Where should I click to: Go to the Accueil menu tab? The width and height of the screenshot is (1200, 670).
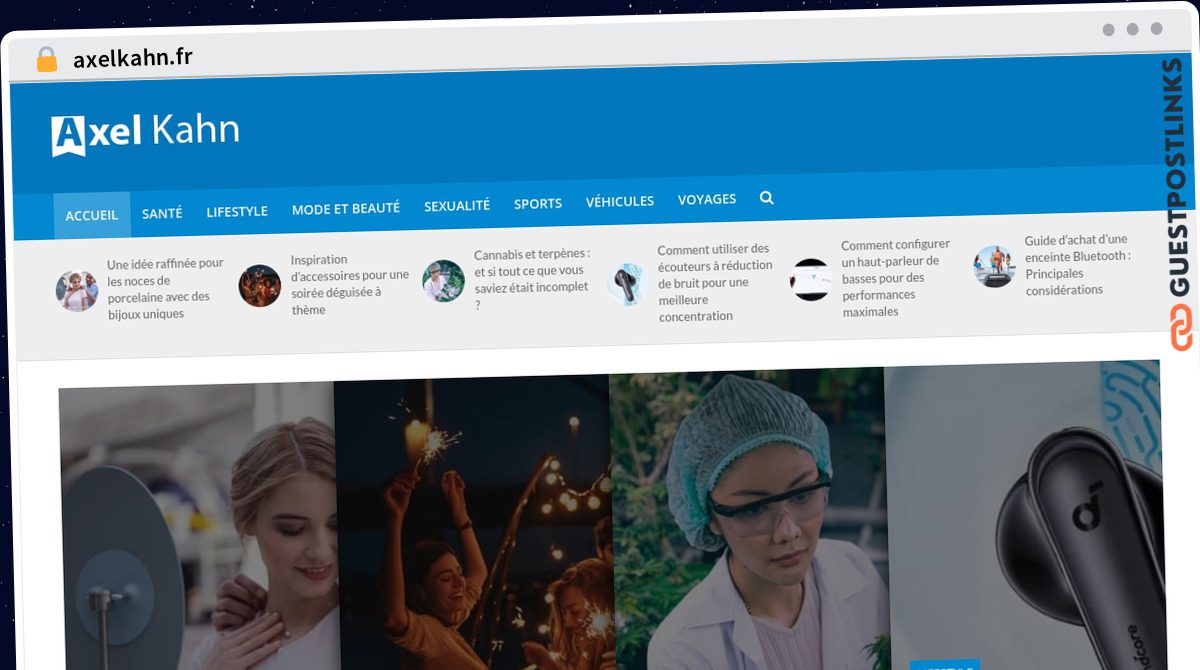[92, 215]
